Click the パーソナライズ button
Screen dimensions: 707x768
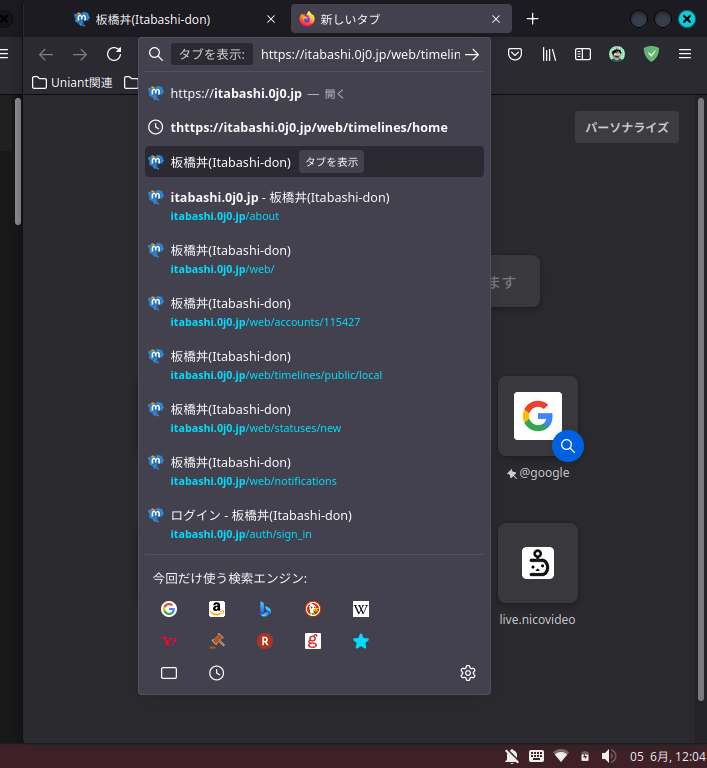[627, 127]
